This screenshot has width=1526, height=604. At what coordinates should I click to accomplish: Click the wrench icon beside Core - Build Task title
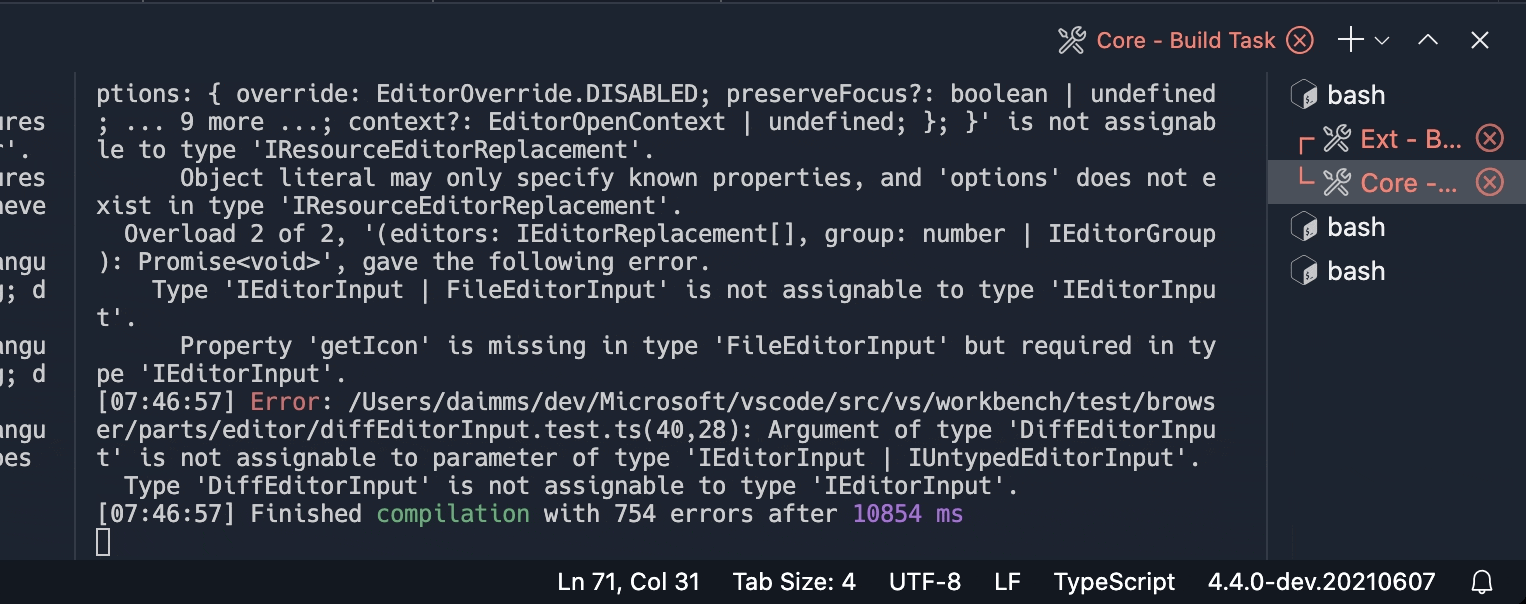(1072, 40)
